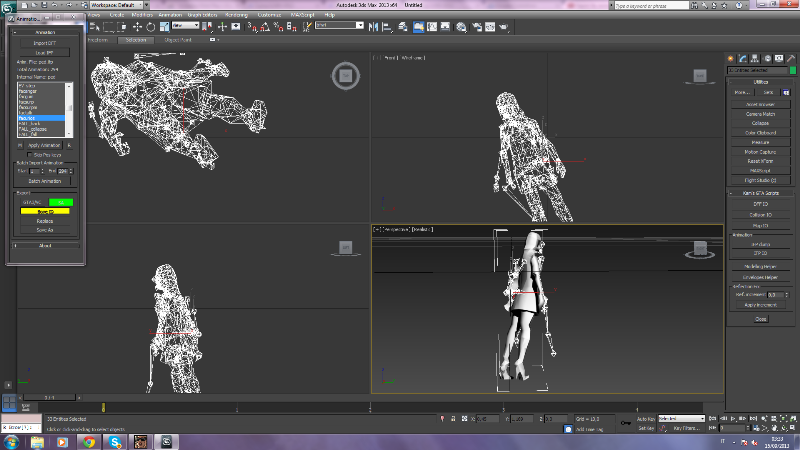Open the Modify command panel tab

(x=743, y=59)
